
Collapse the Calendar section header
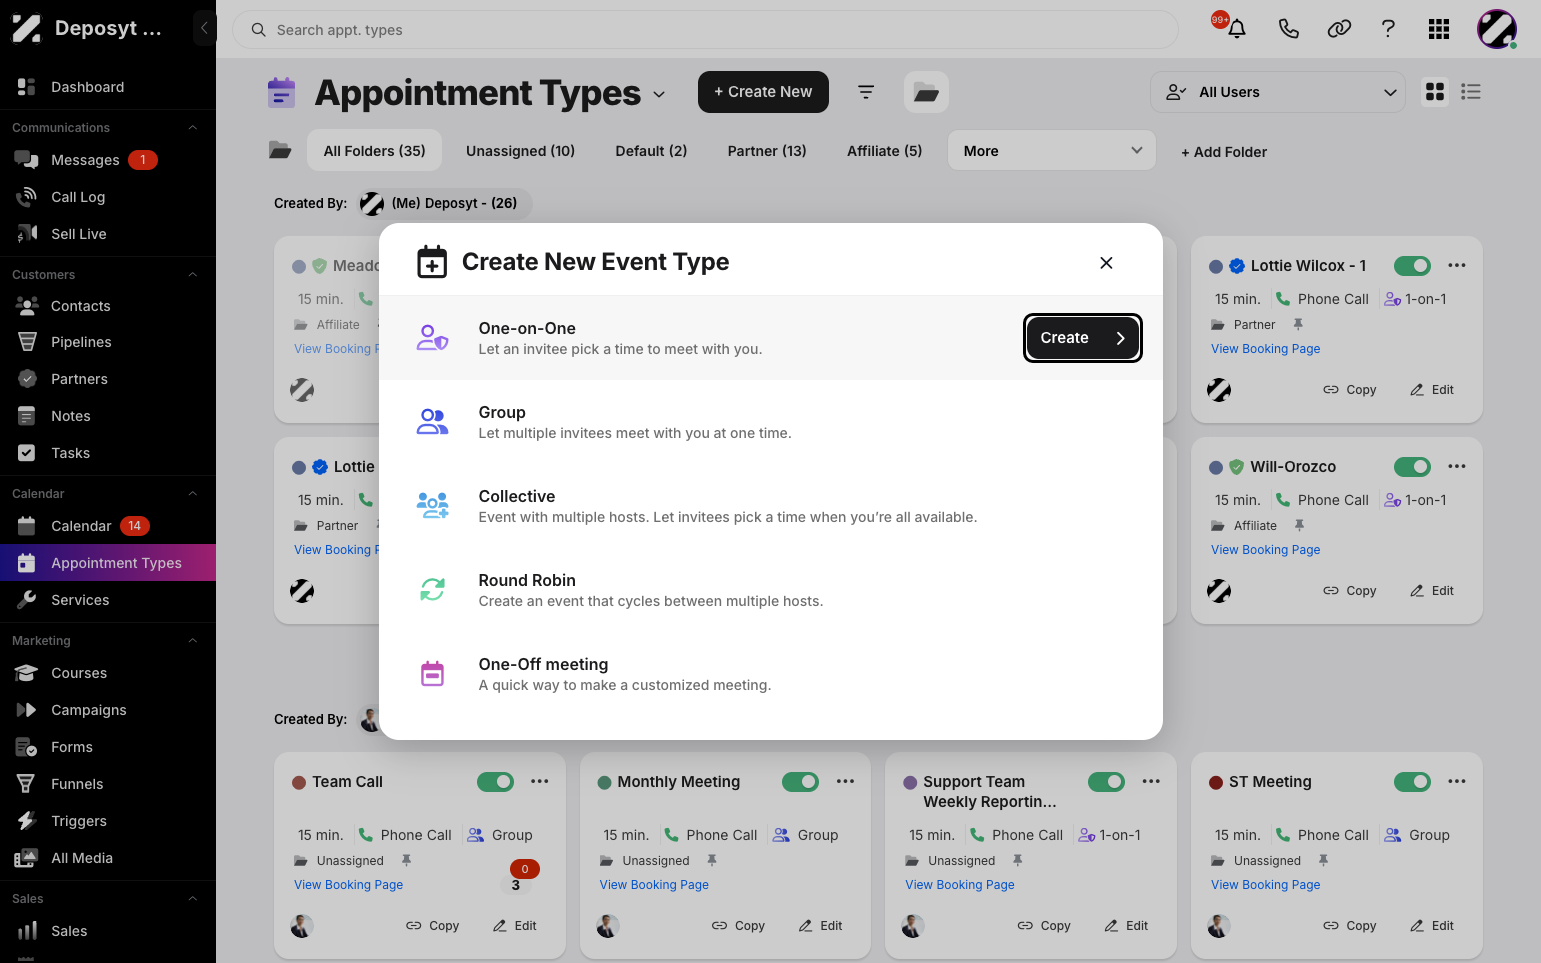click(193, 494)
